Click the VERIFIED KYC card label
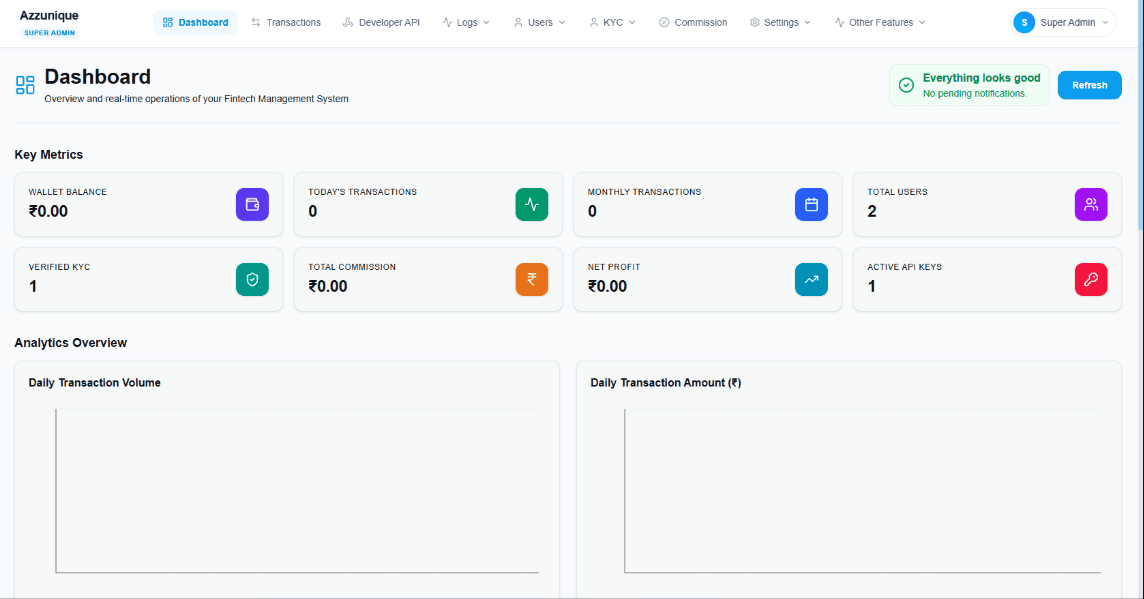This screenshot has height=599, width=1144. pyautogui.click(x=60, y=267)
